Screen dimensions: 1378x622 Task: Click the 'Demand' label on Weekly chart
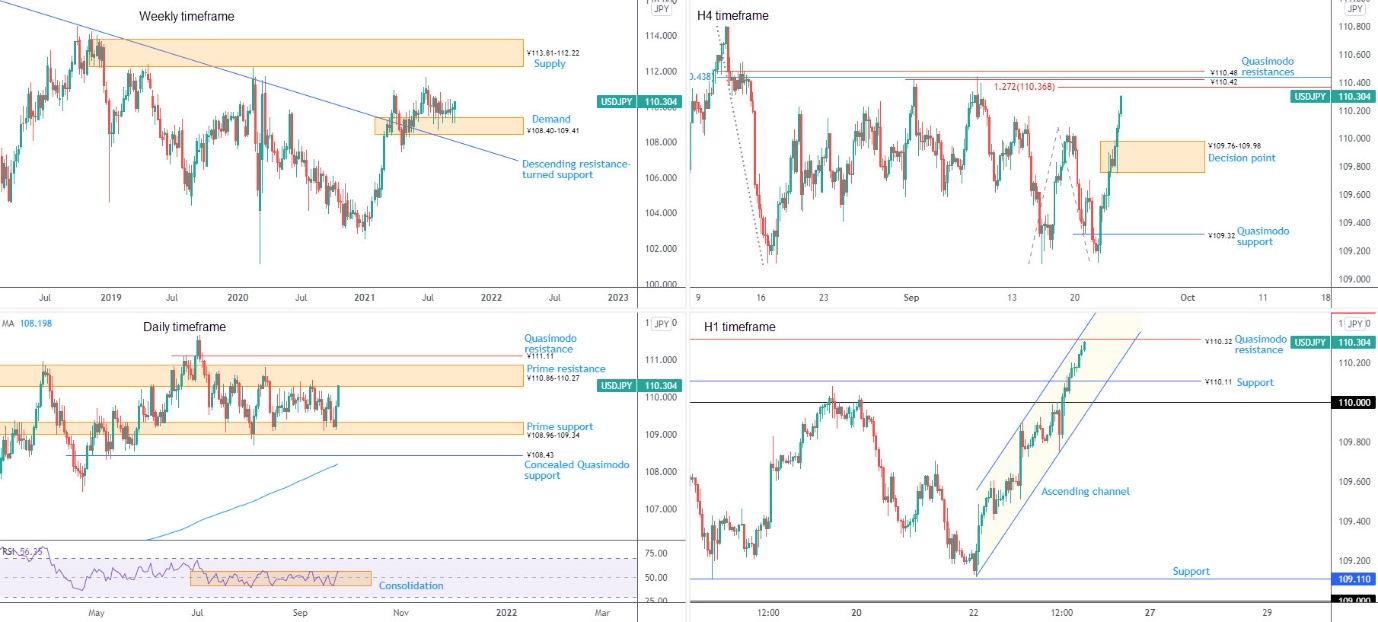[551, 119]
